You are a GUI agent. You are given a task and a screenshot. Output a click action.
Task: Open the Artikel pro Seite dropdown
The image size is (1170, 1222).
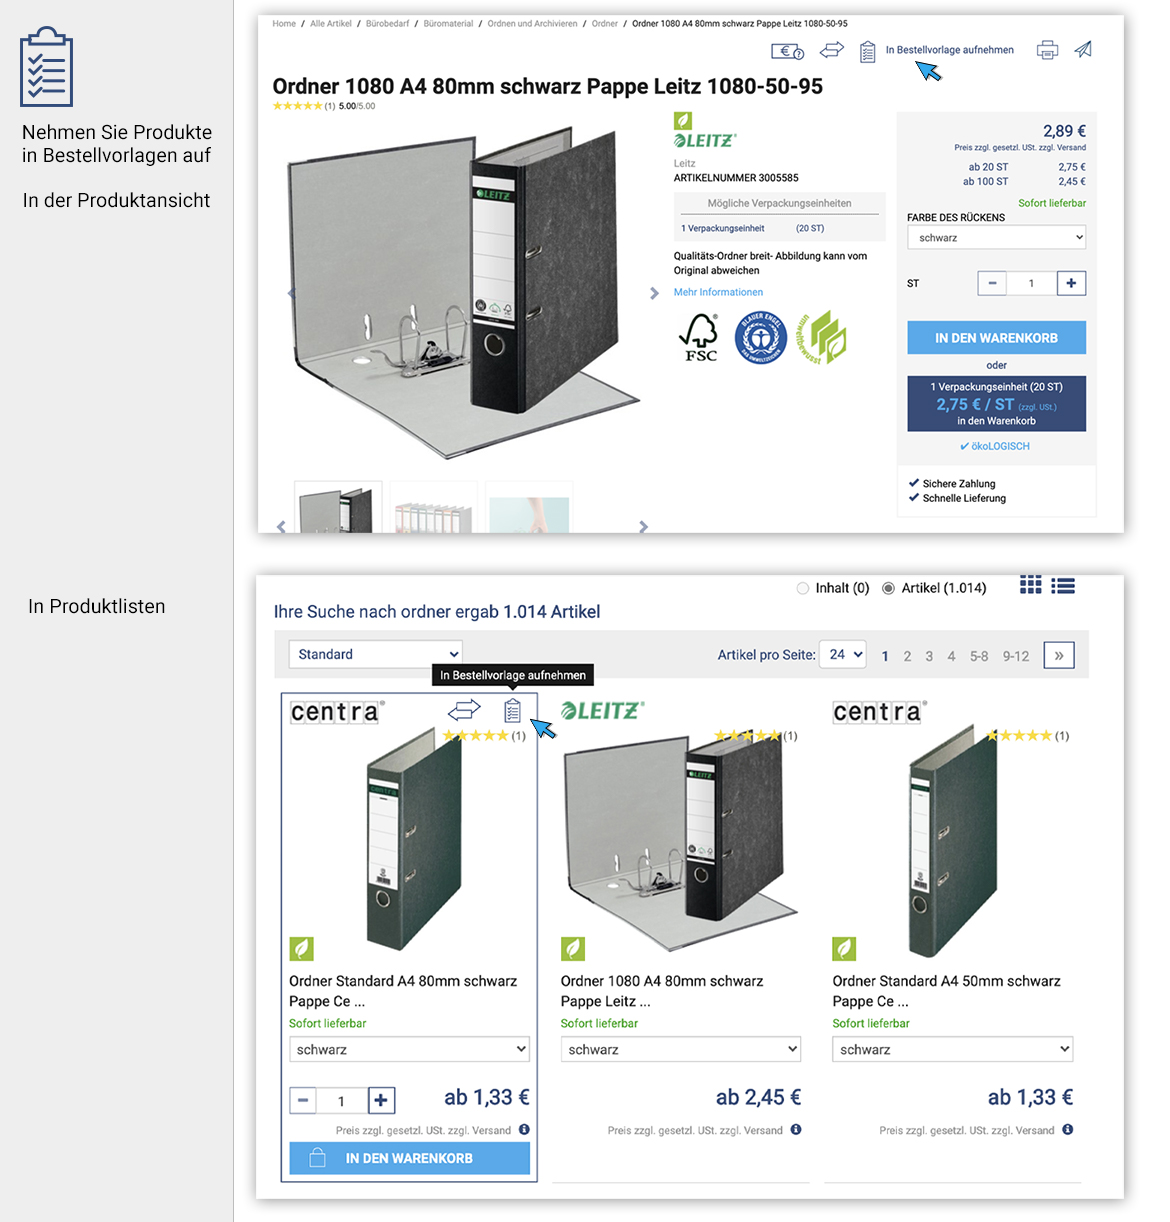pos(842,654)
